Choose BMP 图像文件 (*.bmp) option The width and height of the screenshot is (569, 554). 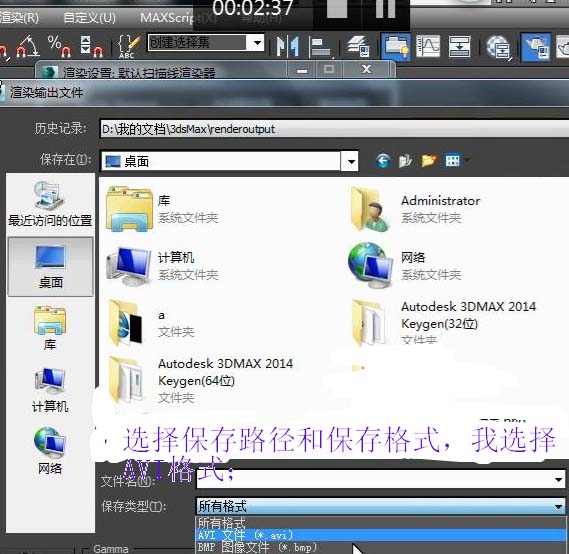pyautogui.click(x=381, y=547)
